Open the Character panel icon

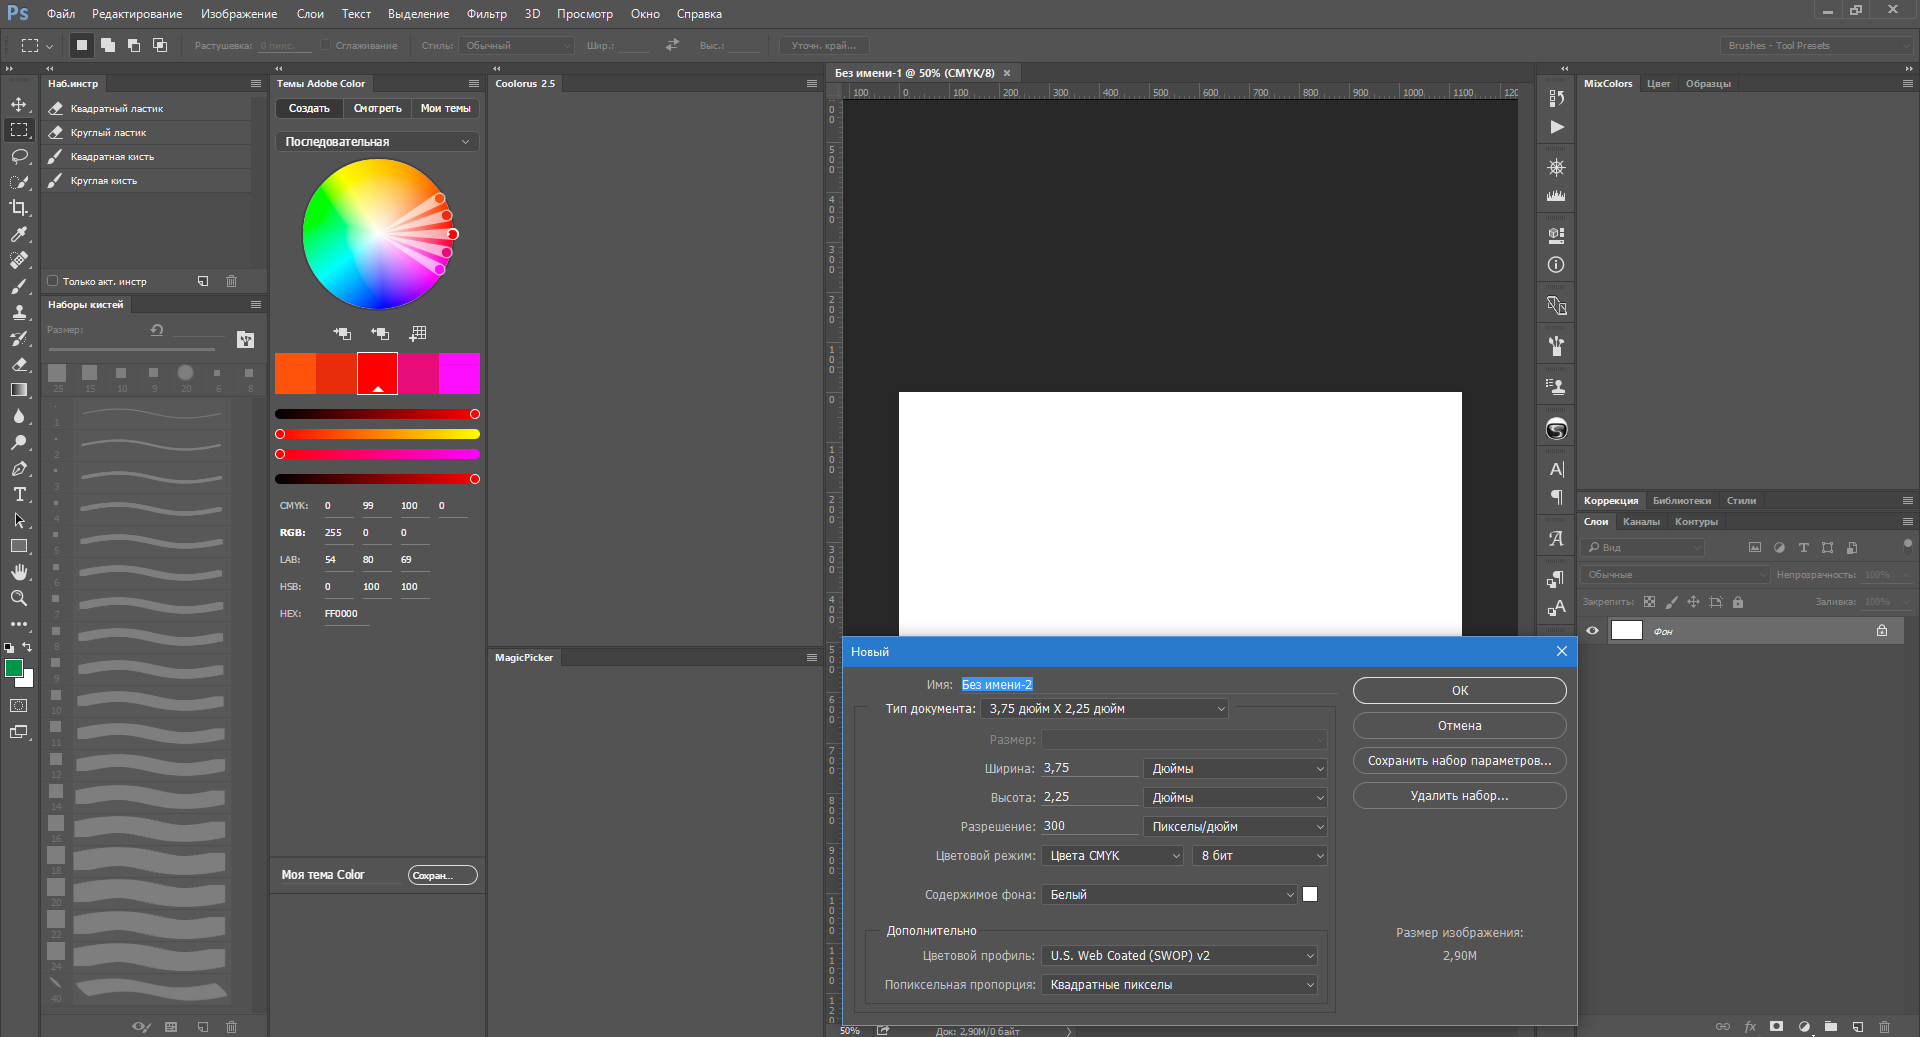(x=1556, y=469)
